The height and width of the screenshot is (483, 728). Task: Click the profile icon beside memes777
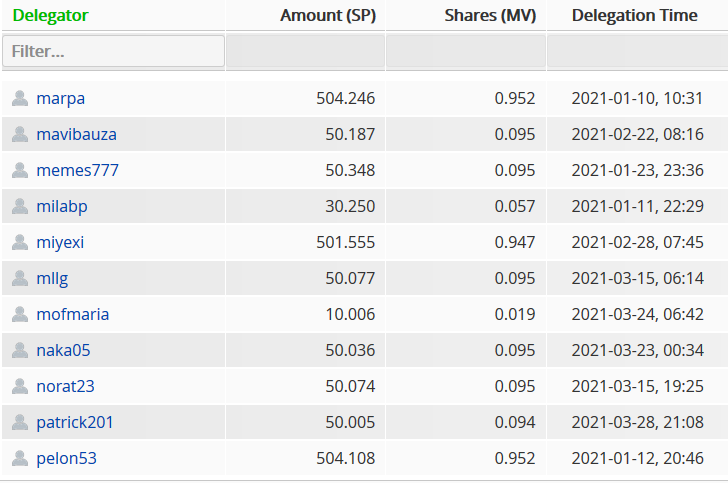click(x=20, y=170)
